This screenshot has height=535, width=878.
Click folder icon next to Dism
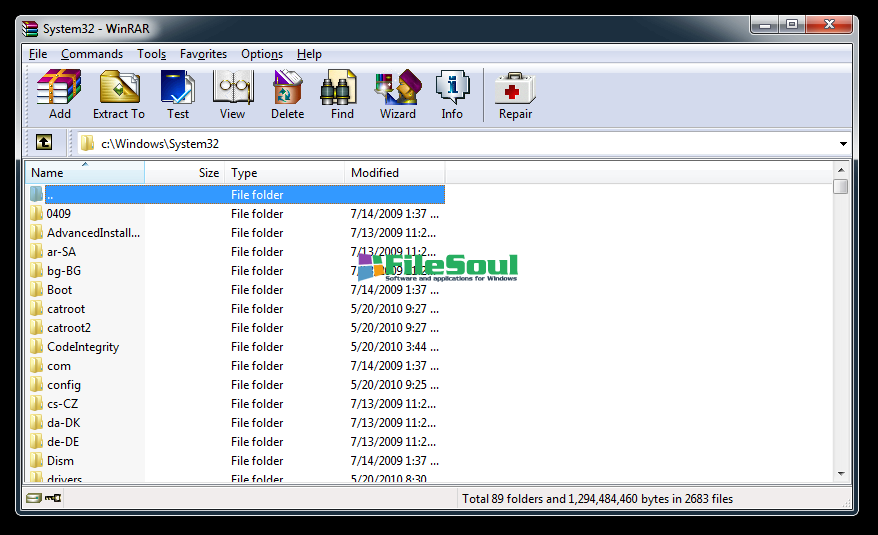coord(36,460)
